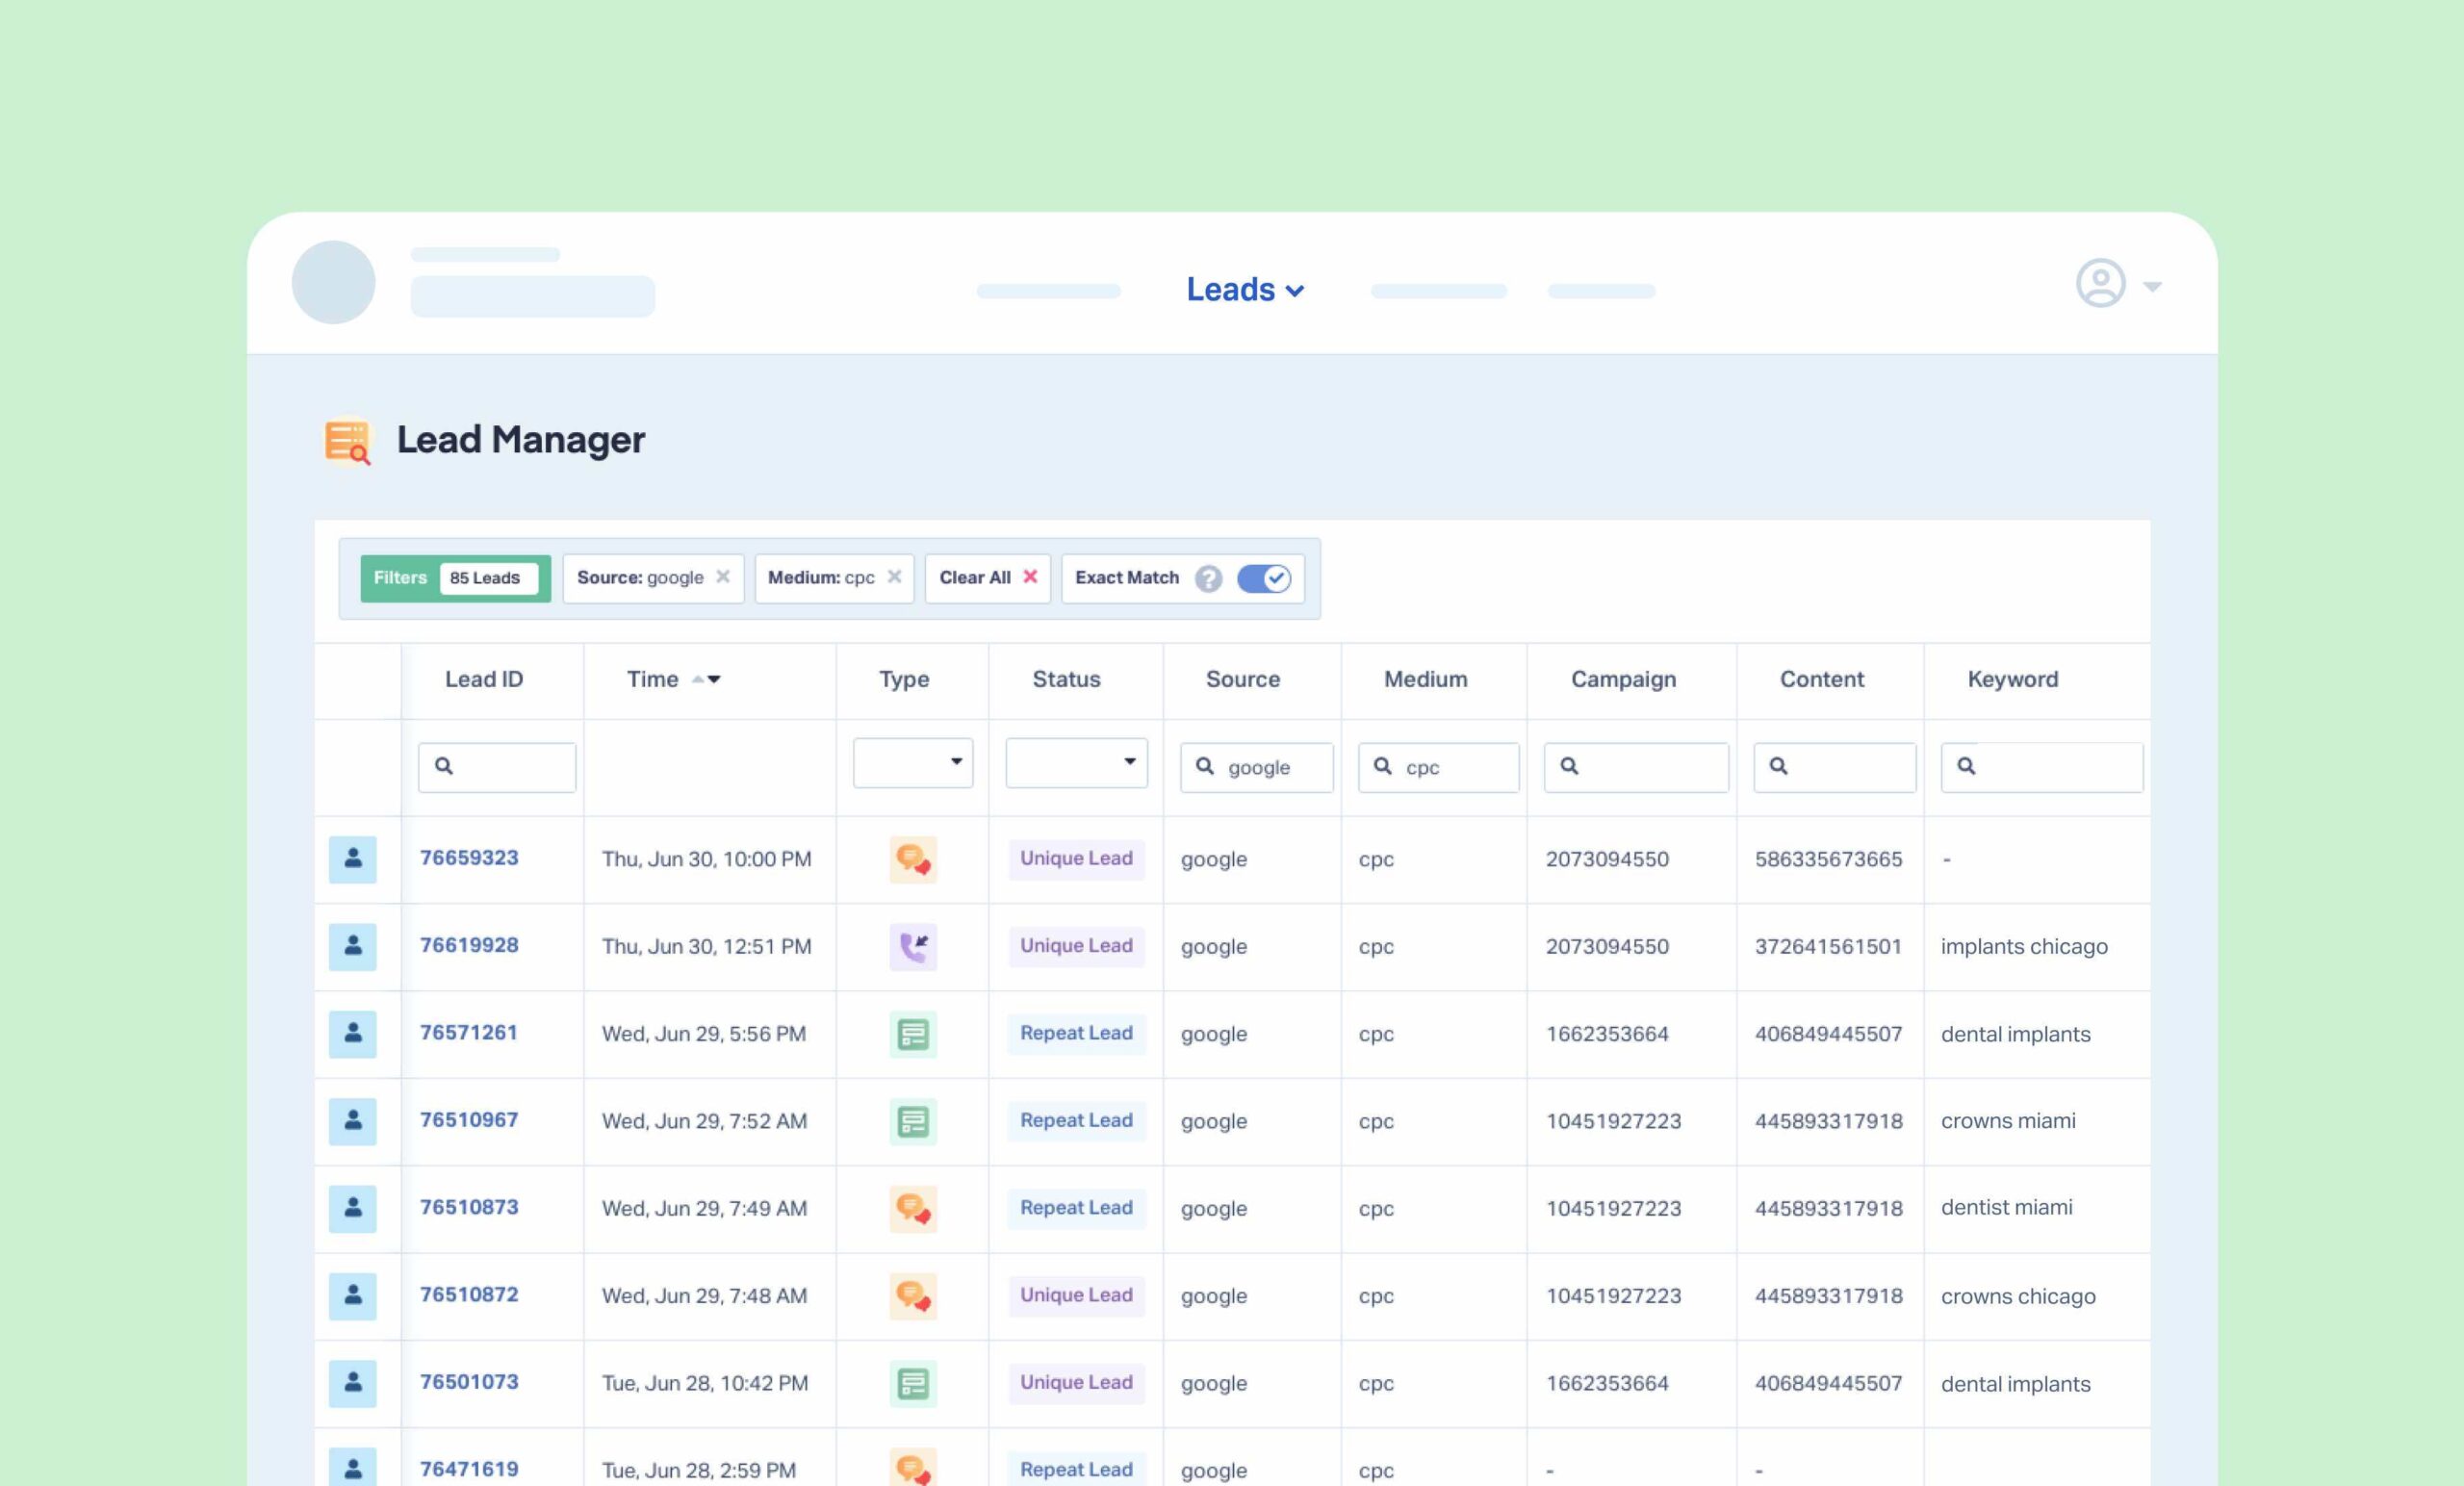Open the Leads navigation dropdown menu
Viewport: 2464px width, 1486px height.
pyautogui.click(x=1243, y=289)
